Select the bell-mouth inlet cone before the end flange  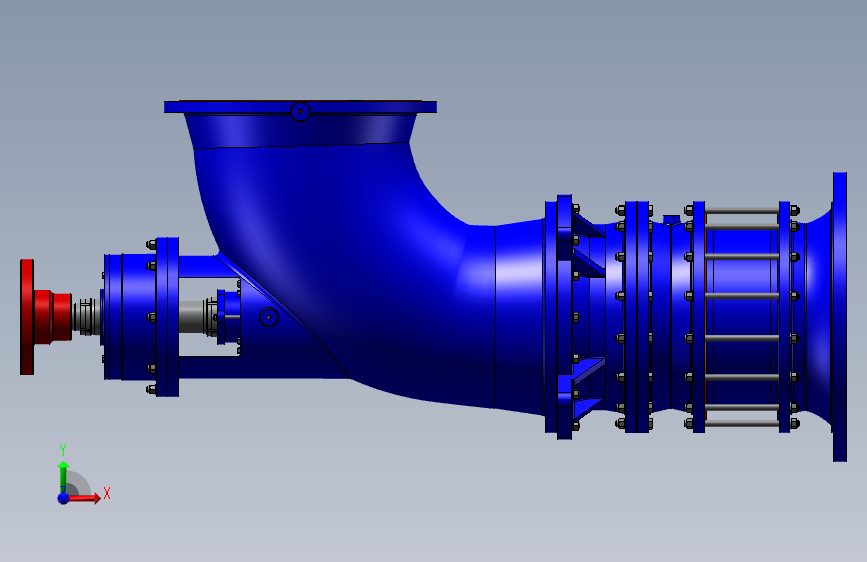tap(818, 317)
